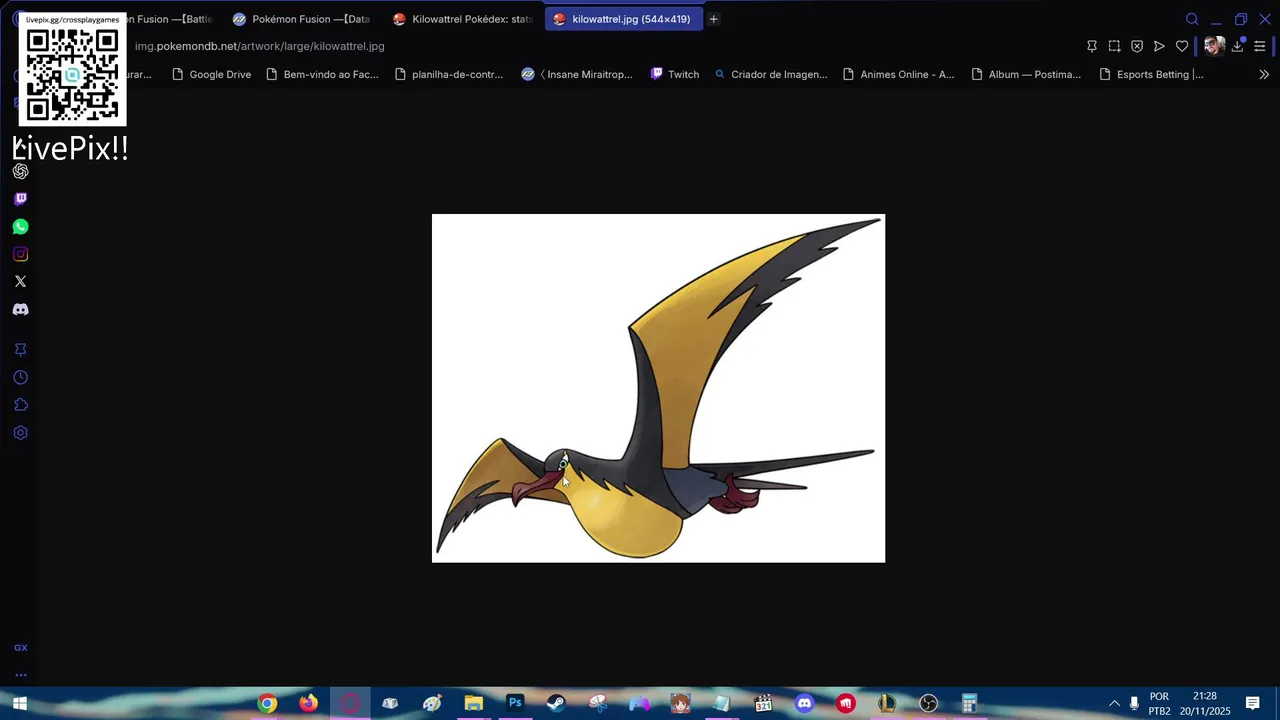Take a snapshot with the address bar tool
1280x720 pixels.
[x=1114, y=46]
